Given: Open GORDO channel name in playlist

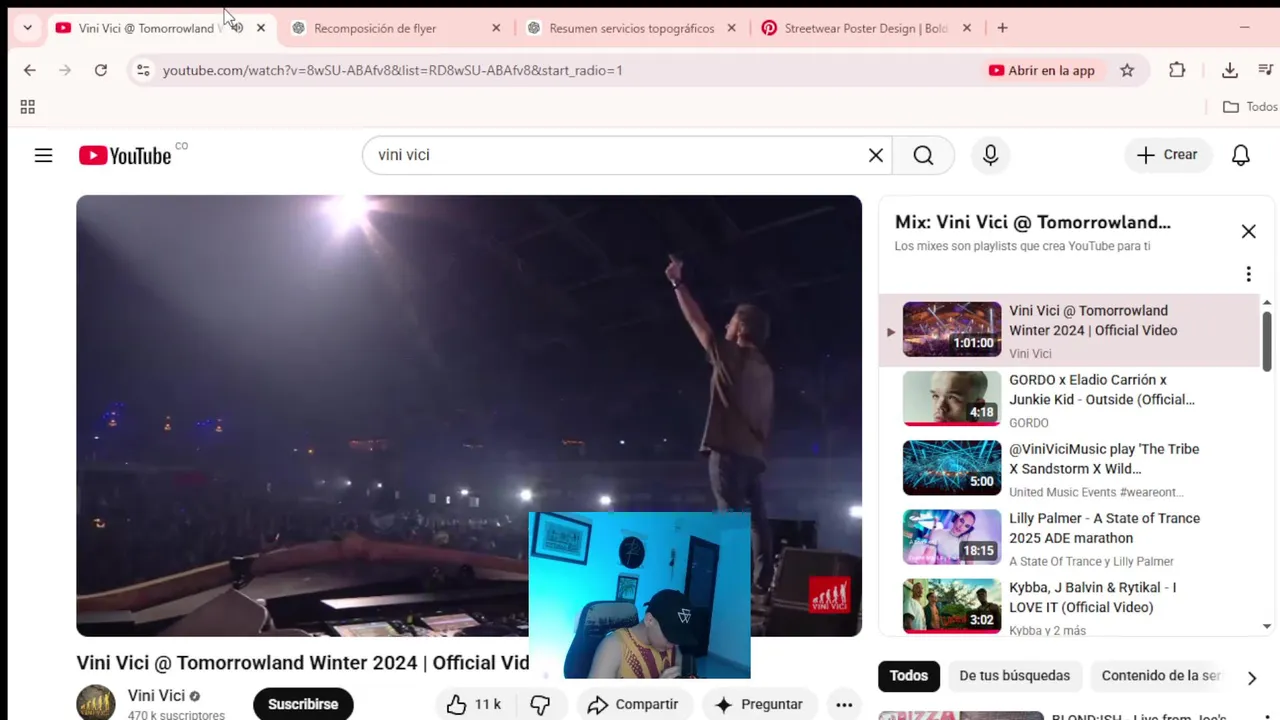Looking at the screenshot, I should pos(1028,423).
